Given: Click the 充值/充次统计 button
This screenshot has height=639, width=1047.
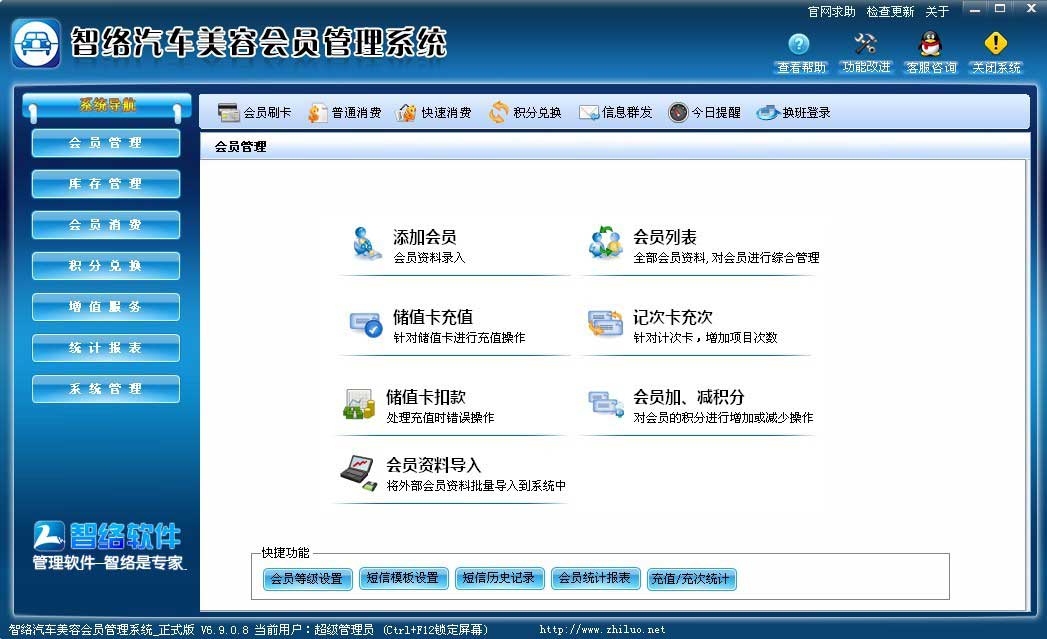Looking at the screenshot, I should (691, 579).
